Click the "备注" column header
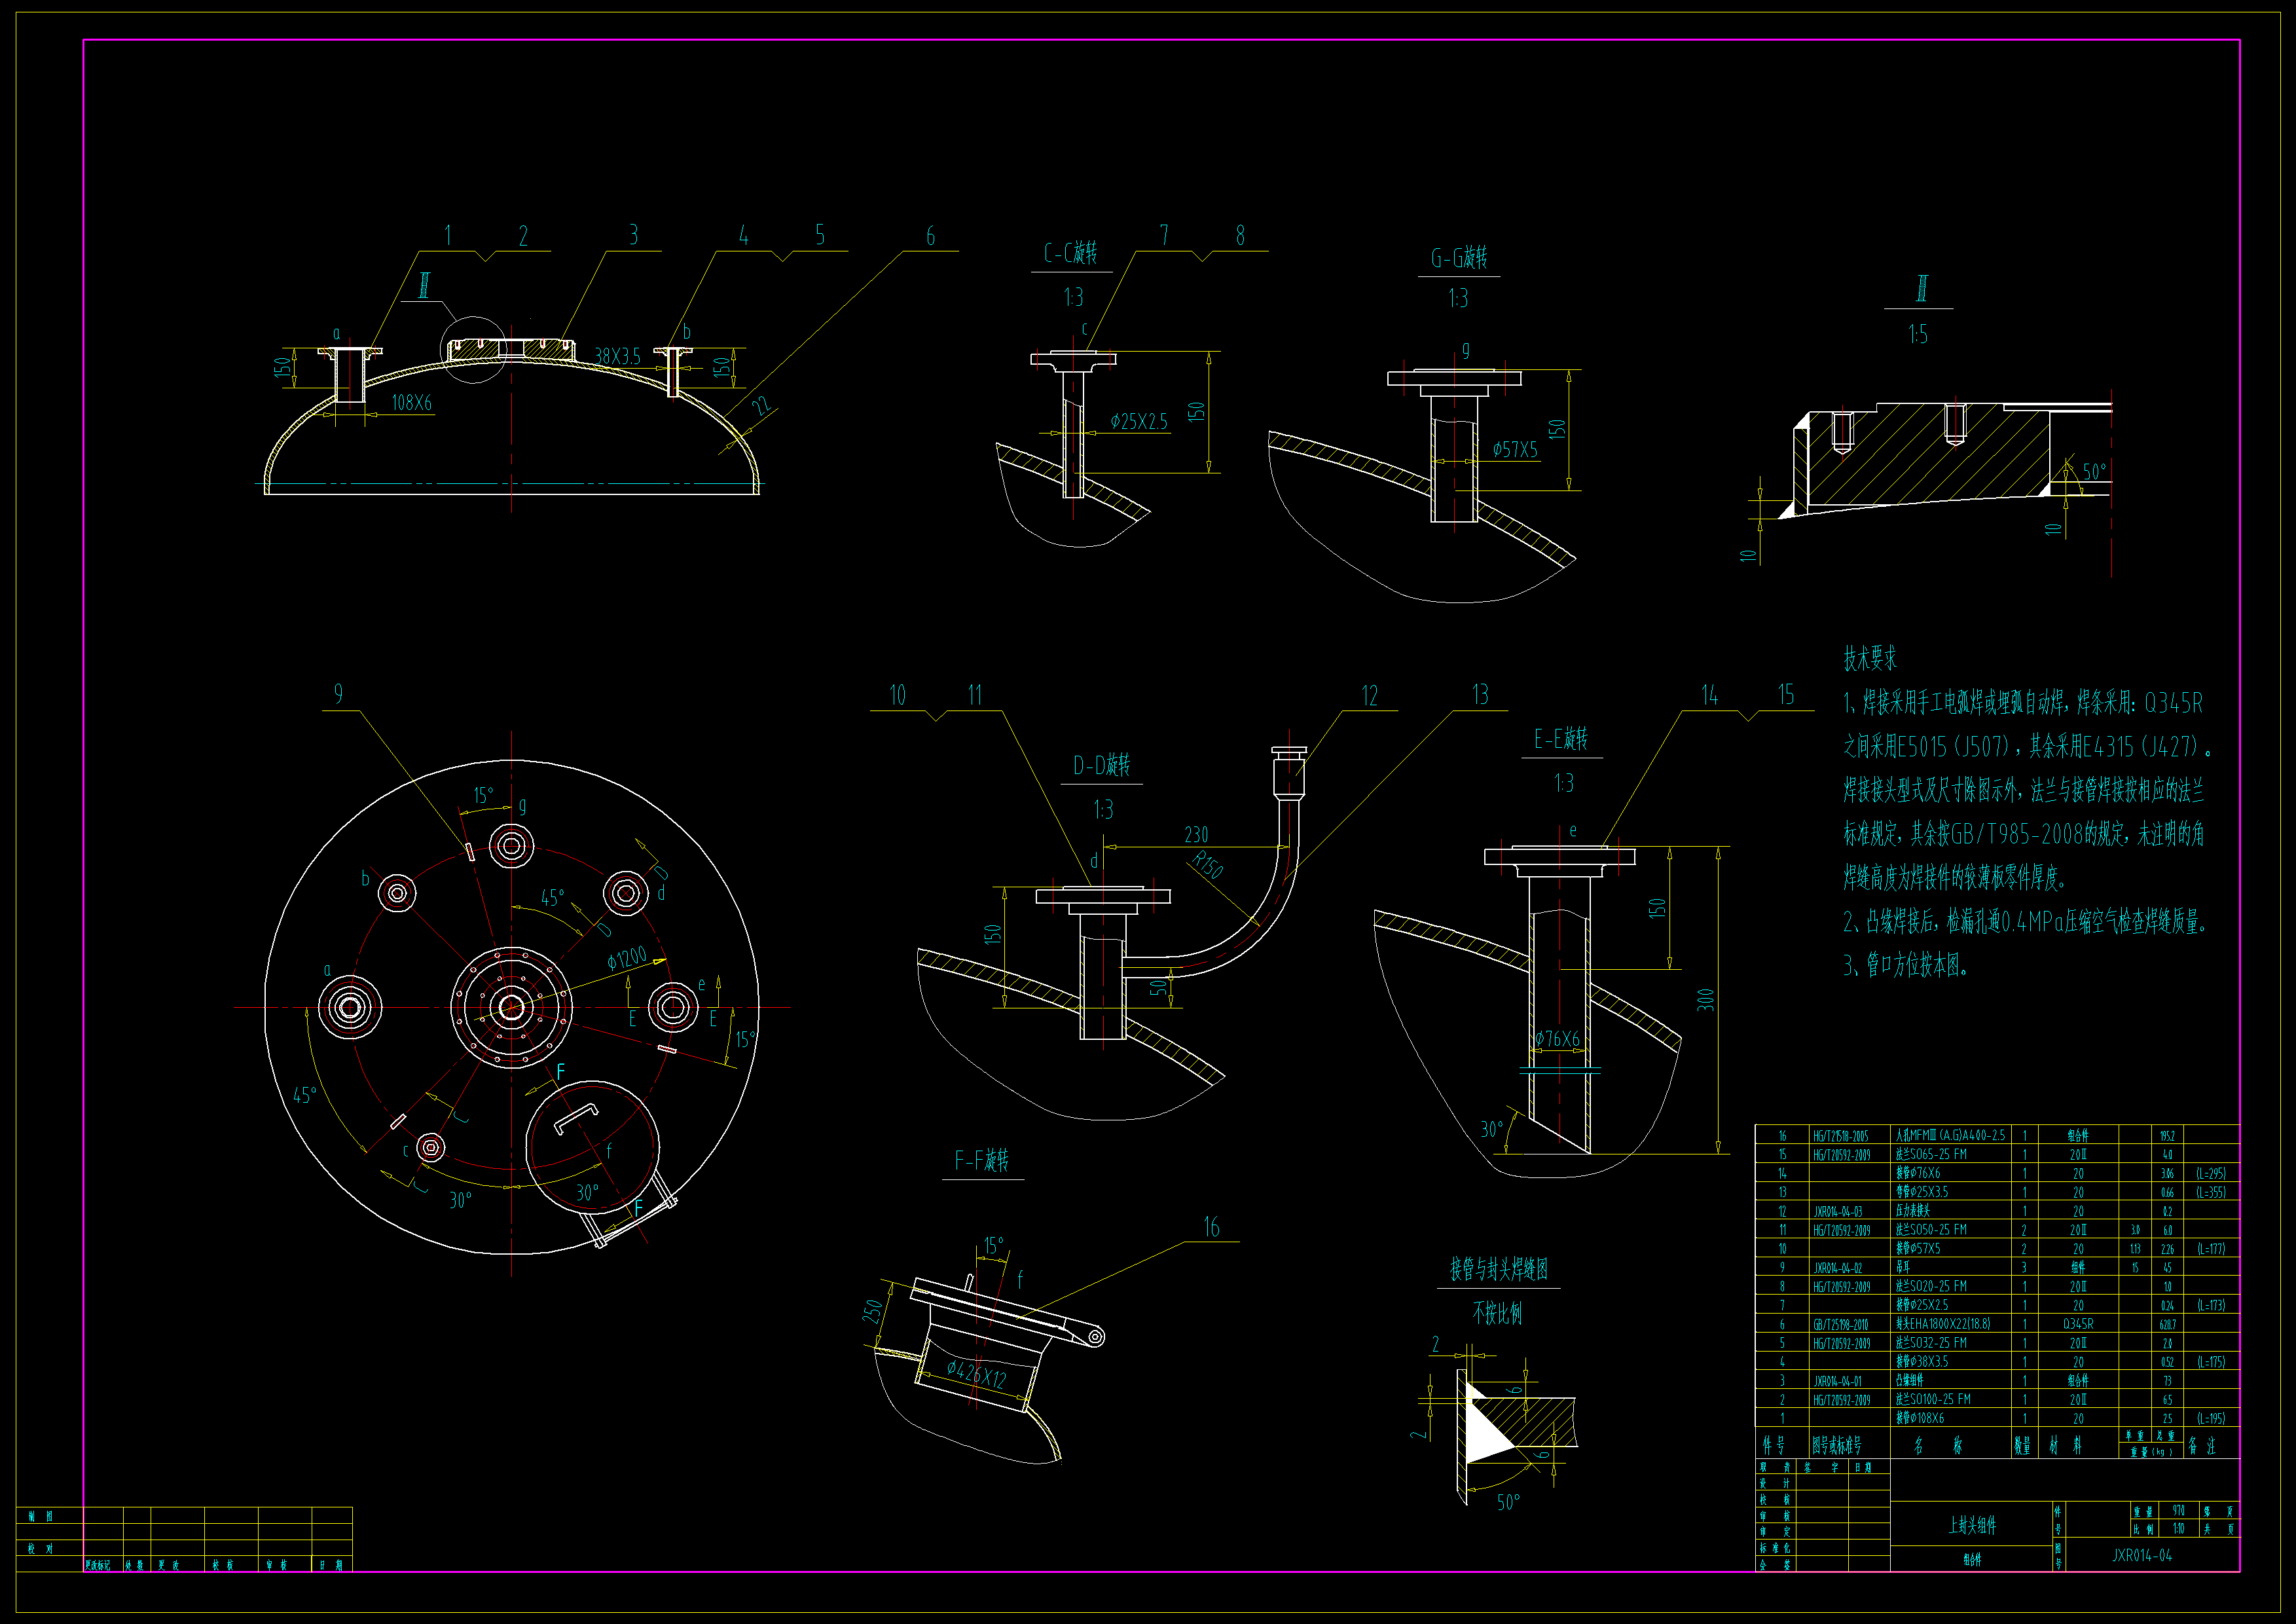 [x=2201, y=1445]
